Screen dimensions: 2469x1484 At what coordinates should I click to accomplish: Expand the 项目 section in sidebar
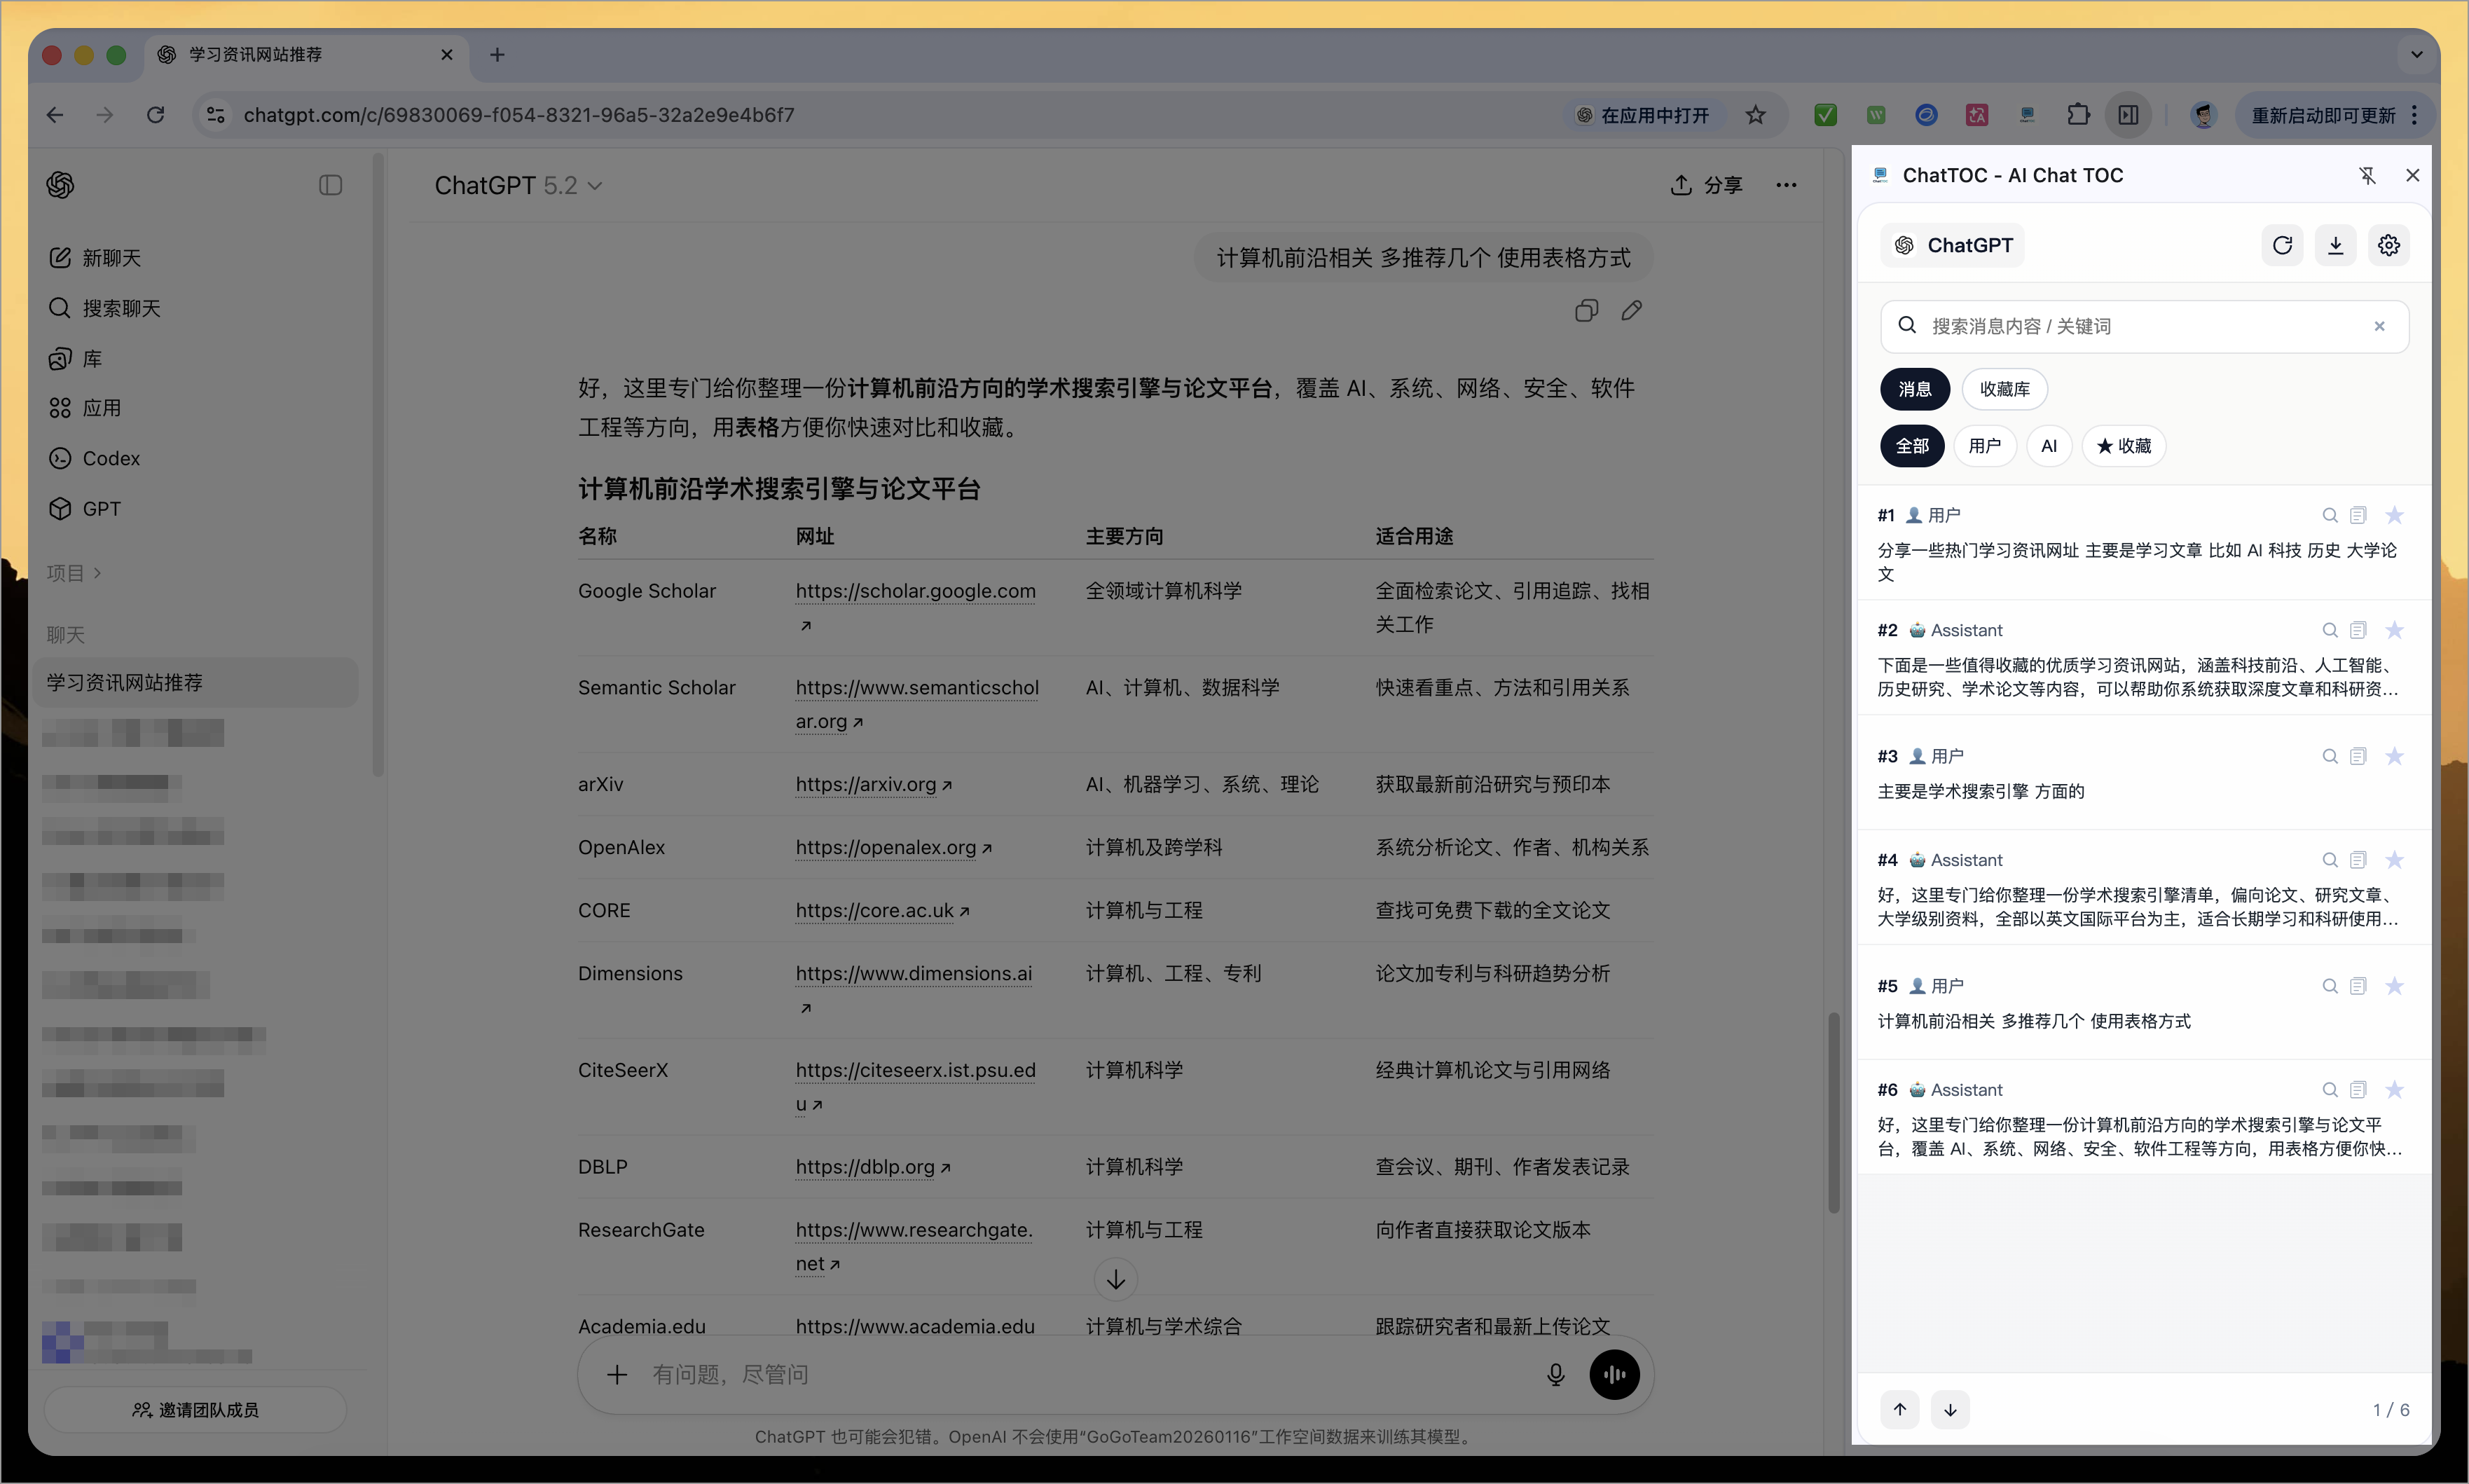pyautogui.click(x=74, y=573)
